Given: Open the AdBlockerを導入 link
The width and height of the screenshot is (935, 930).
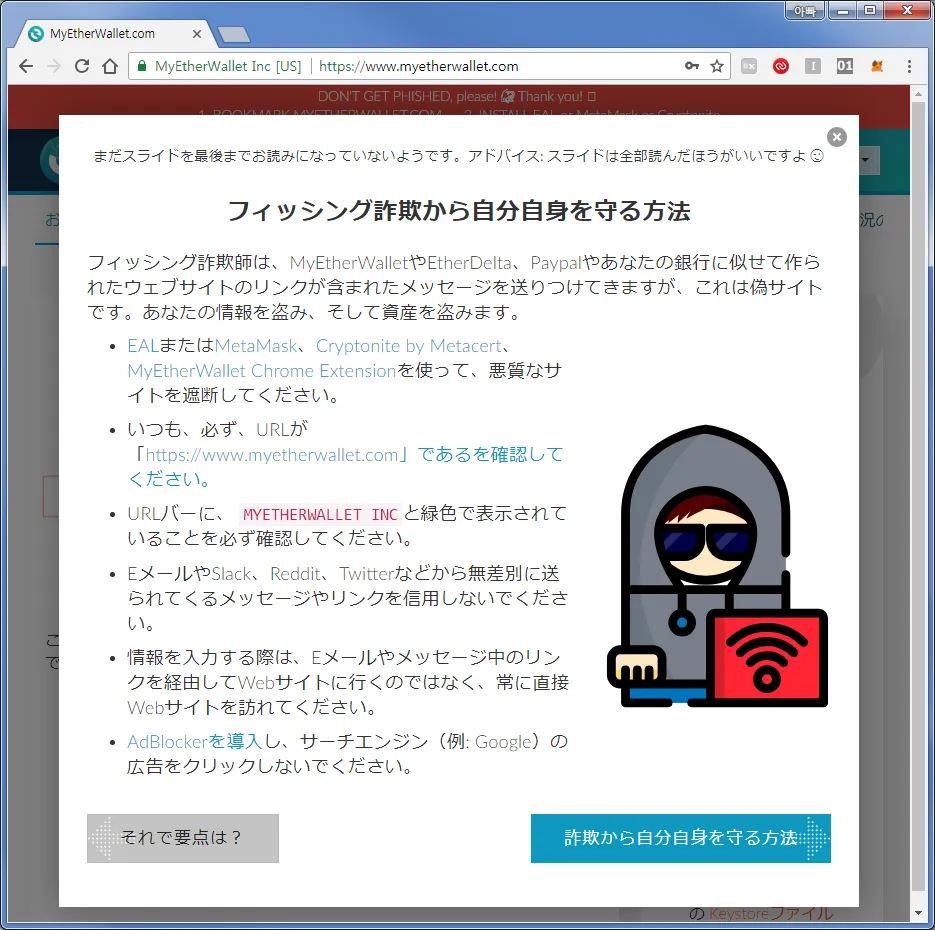Looking at the screenshot, I should [x=194, y=742].
